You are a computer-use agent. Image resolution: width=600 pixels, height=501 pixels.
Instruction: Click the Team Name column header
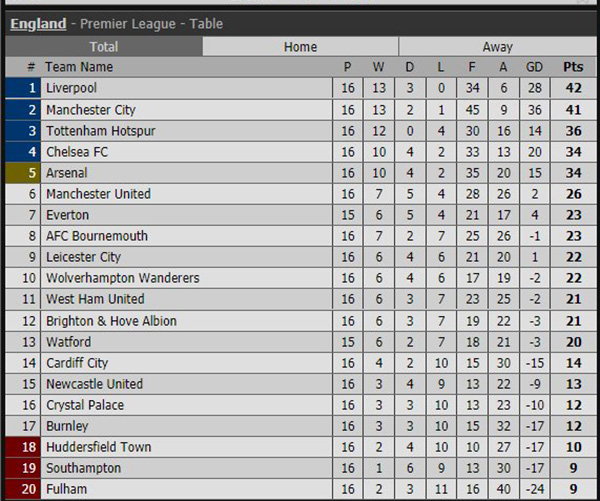click(79, 67)
